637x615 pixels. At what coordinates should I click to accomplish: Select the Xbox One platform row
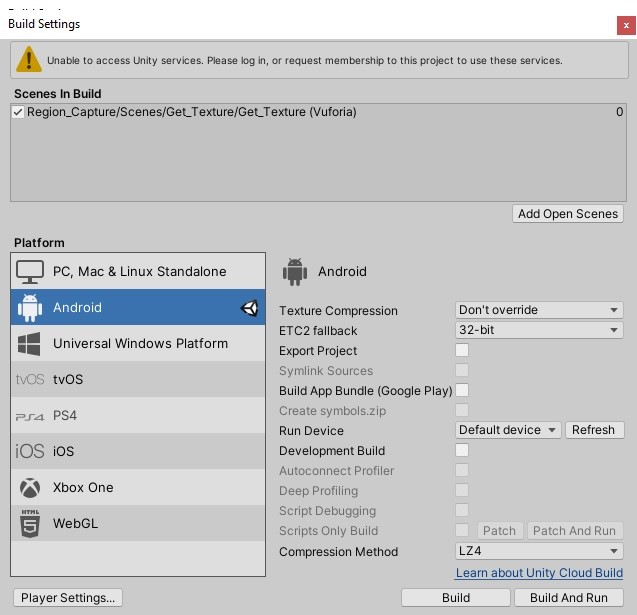point(138,487)
